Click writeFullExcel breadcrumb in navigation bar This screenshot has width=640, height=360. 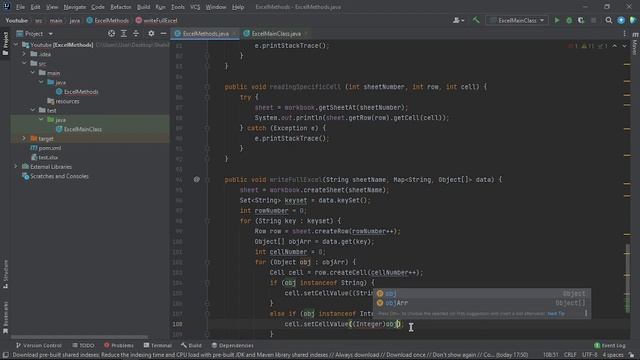(x=156, y=20)
